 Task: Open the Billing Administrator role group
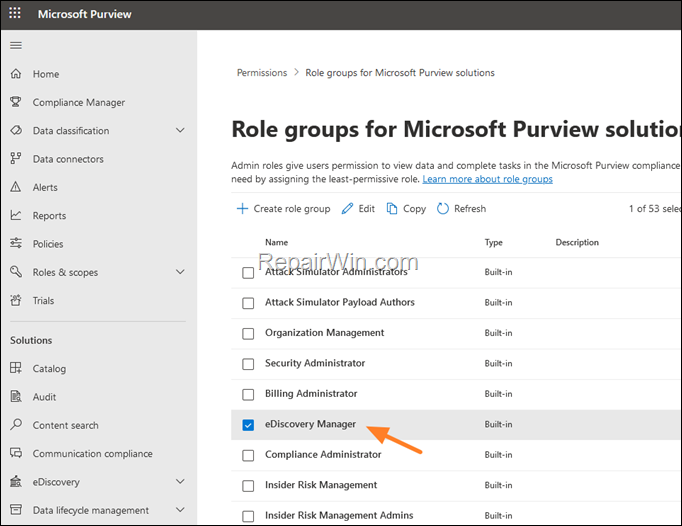(x=311, y=394)
